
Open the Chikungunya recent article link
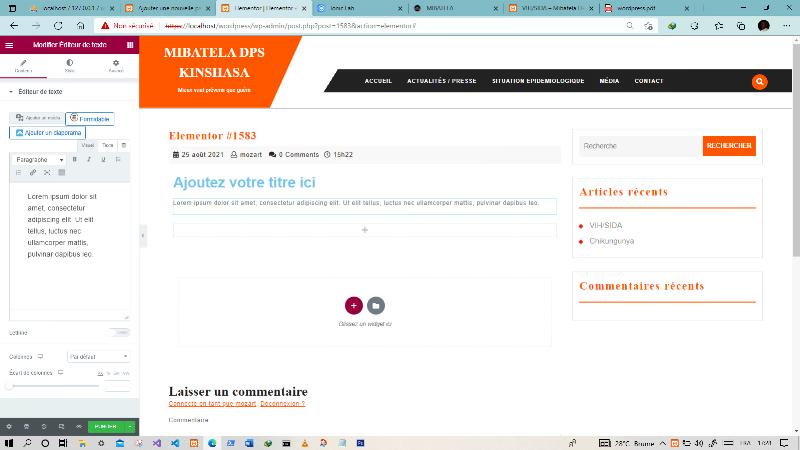612,241
